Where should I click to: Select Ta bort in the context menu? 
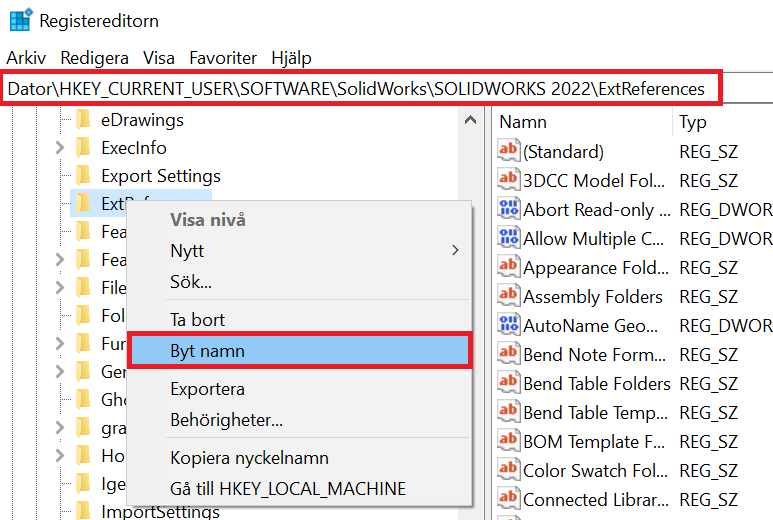pos(300,320)
